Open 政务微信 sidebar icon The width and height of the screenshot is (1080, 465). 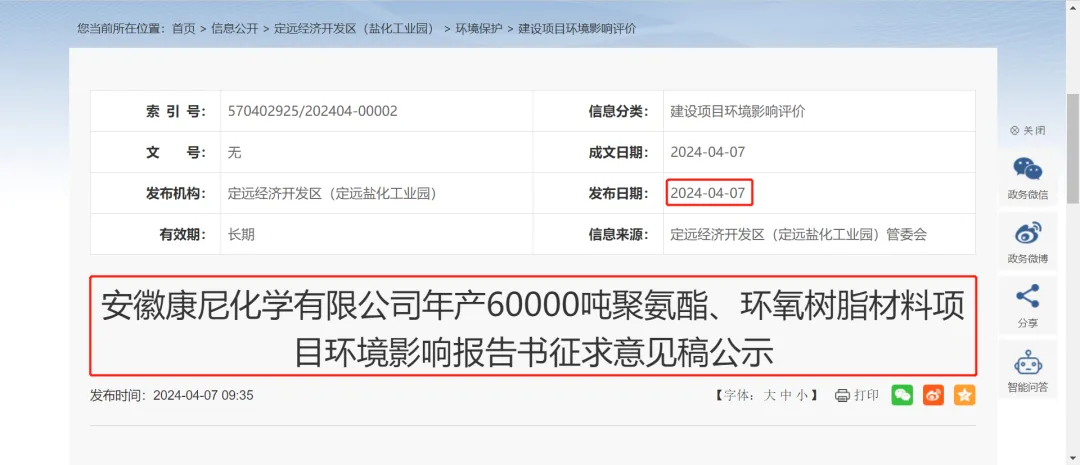[x=1027, y=170]
